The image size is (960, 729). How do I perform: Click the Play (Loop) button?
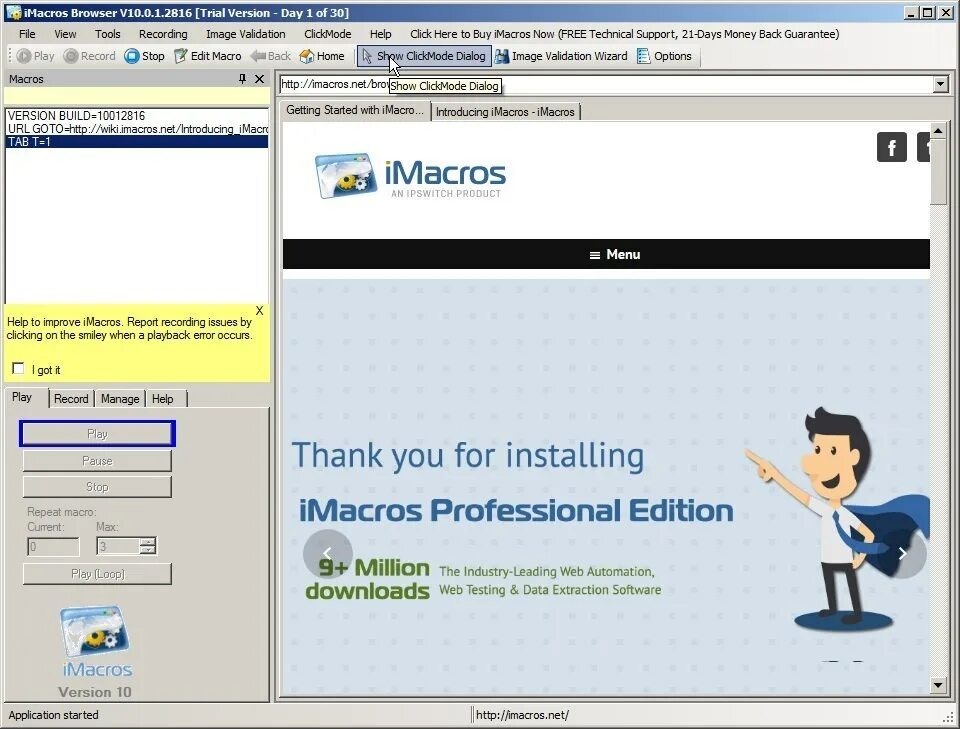(97, 574)
